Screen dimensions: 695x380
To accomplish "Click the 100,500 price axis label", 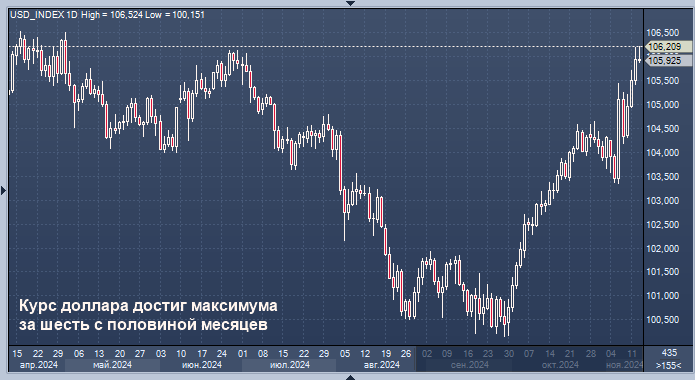I will (x=663, y=320).
